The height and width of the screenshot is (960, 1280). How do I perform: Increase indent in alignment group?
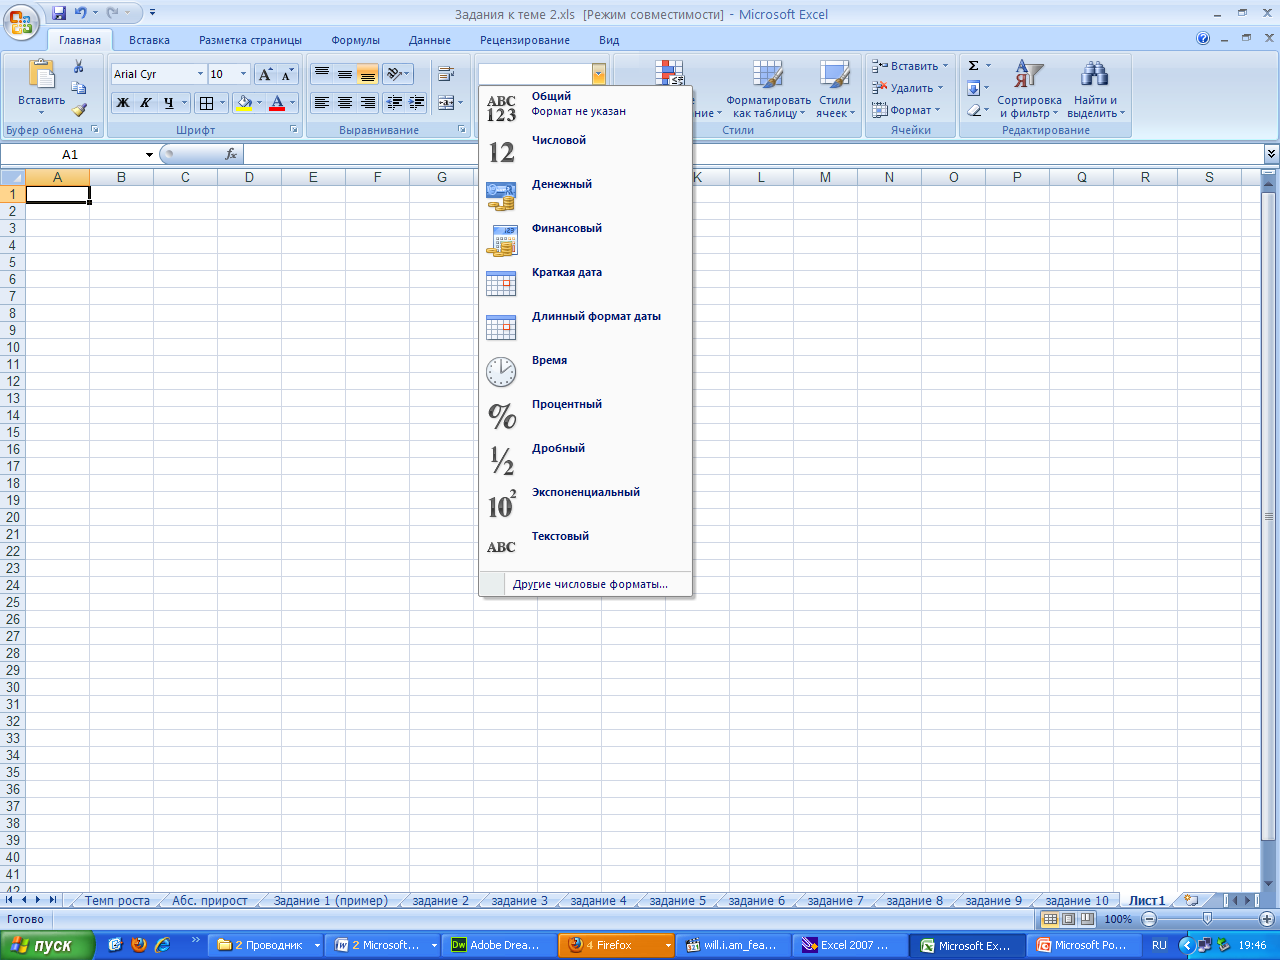tap(417, 102)
